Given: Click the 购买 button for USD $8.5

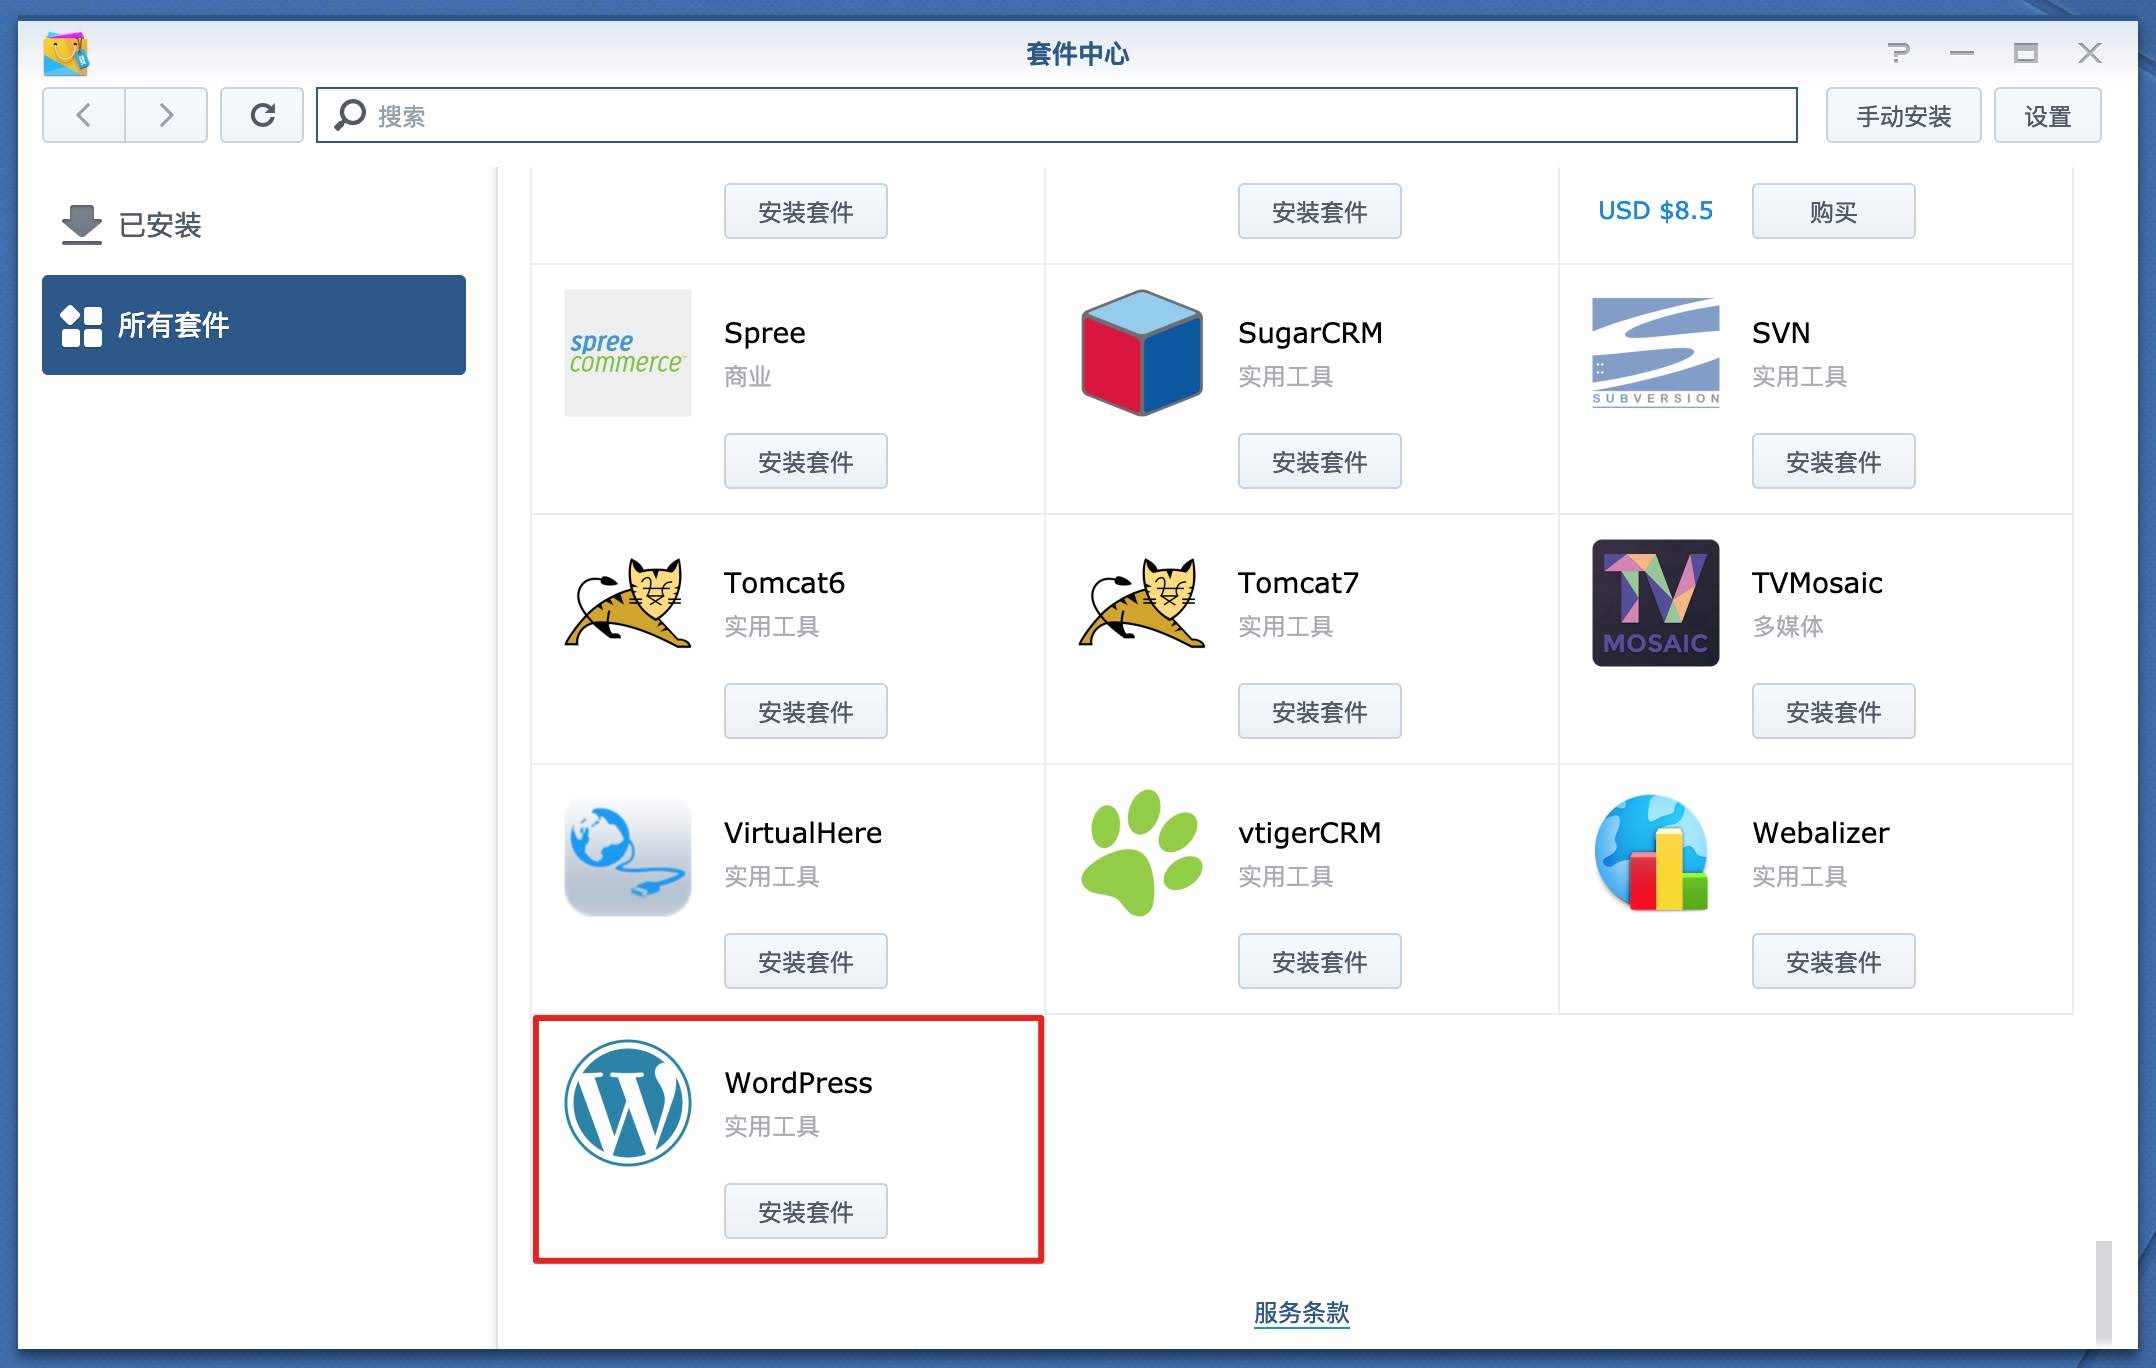Looking at the screenshot, I should [1832, 211].
